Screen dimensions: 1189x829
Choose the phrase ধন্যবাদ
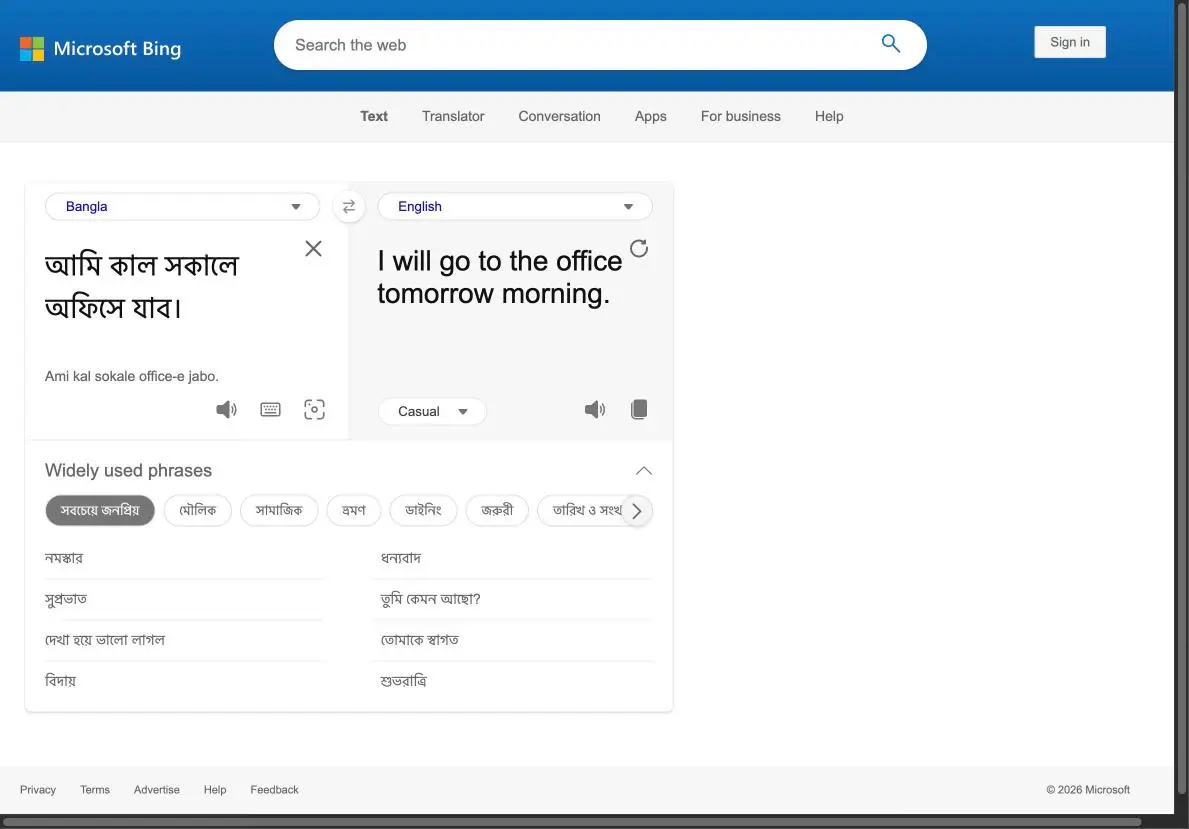pos(400,558)
